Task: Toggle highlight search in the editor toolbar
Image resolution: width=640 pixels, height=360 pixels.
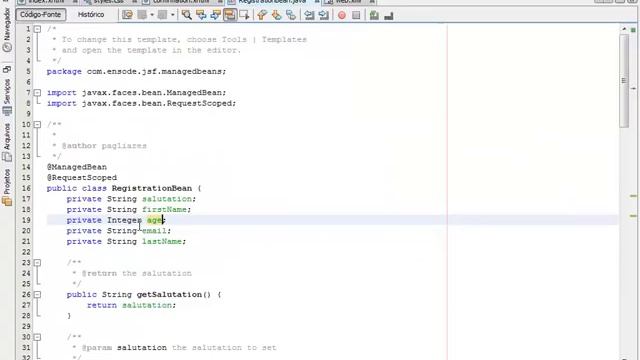Action: (x=230, y=15)
